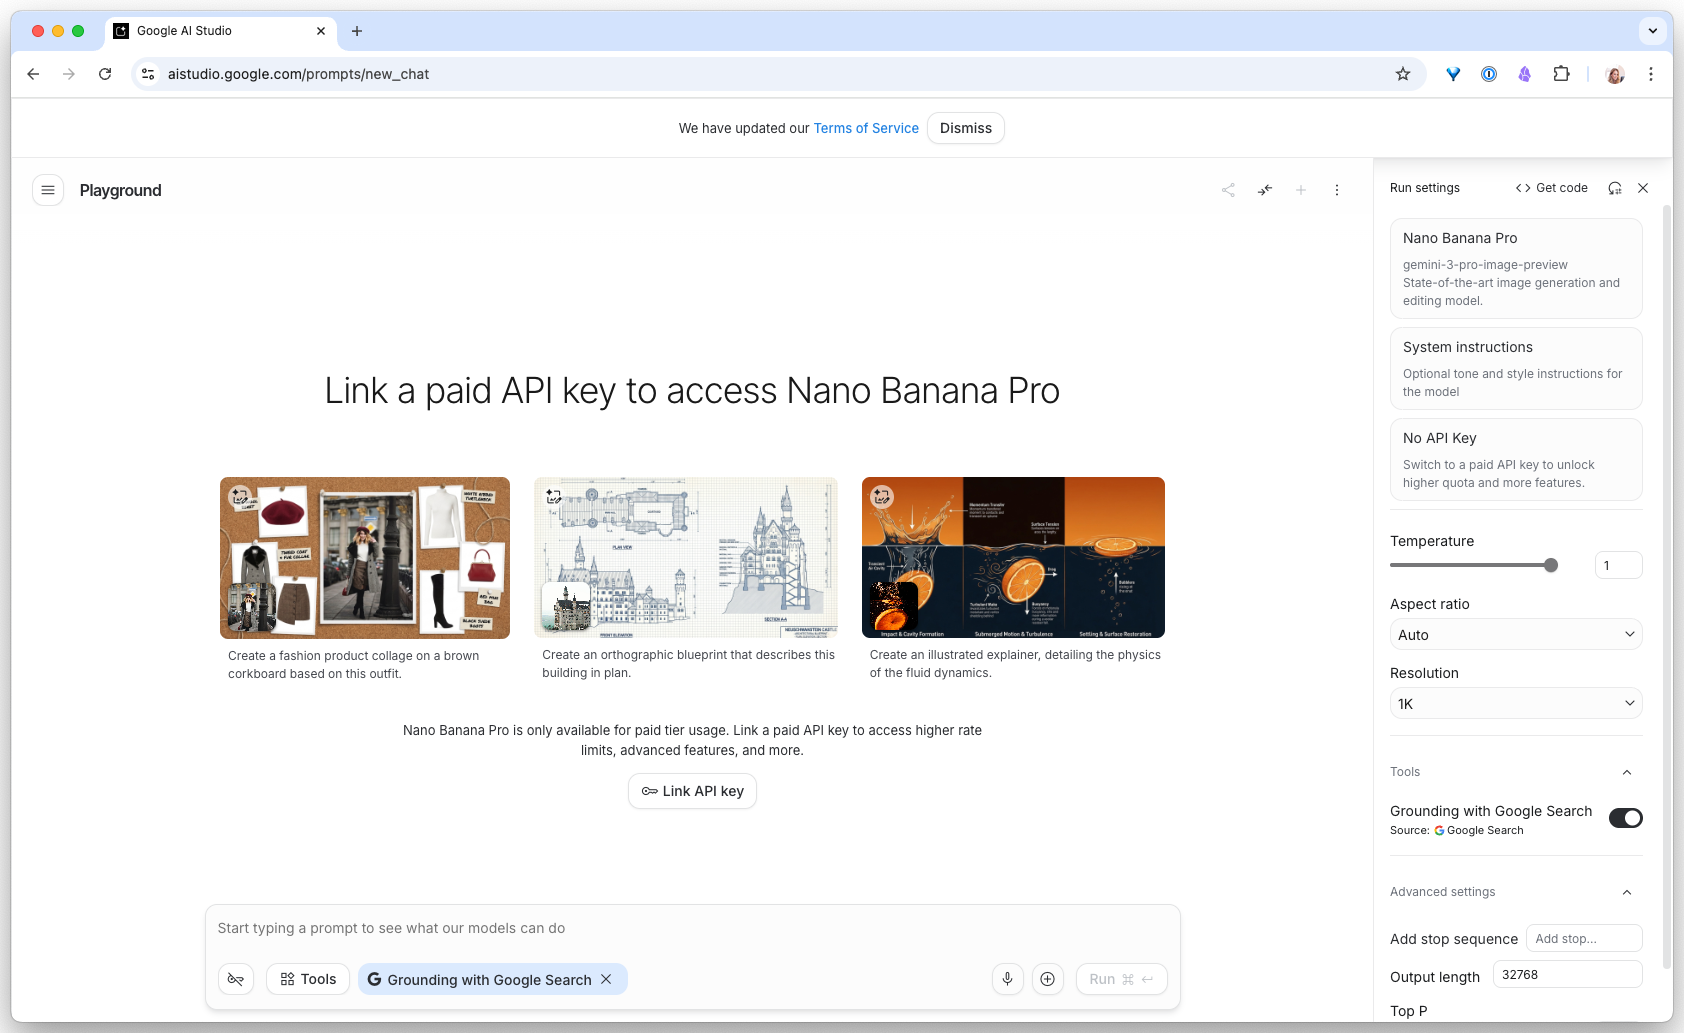Open the Nano Banana Pro model card
This screenshot has width=1684, height=1033.
tap(1516, 269)
